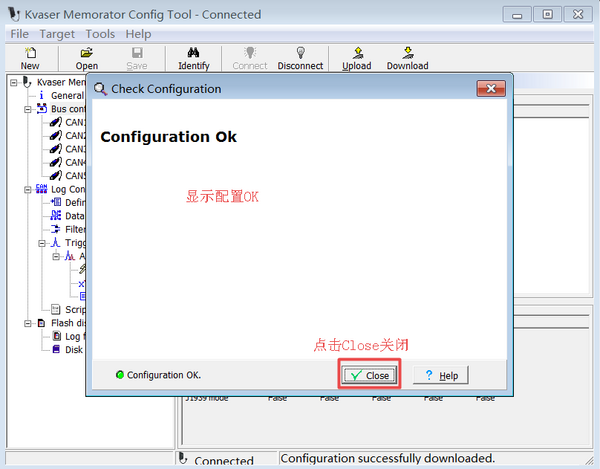Click the Help button in dialog
The width and height of the screenshot is (600, 469).
tap(441, 375)
